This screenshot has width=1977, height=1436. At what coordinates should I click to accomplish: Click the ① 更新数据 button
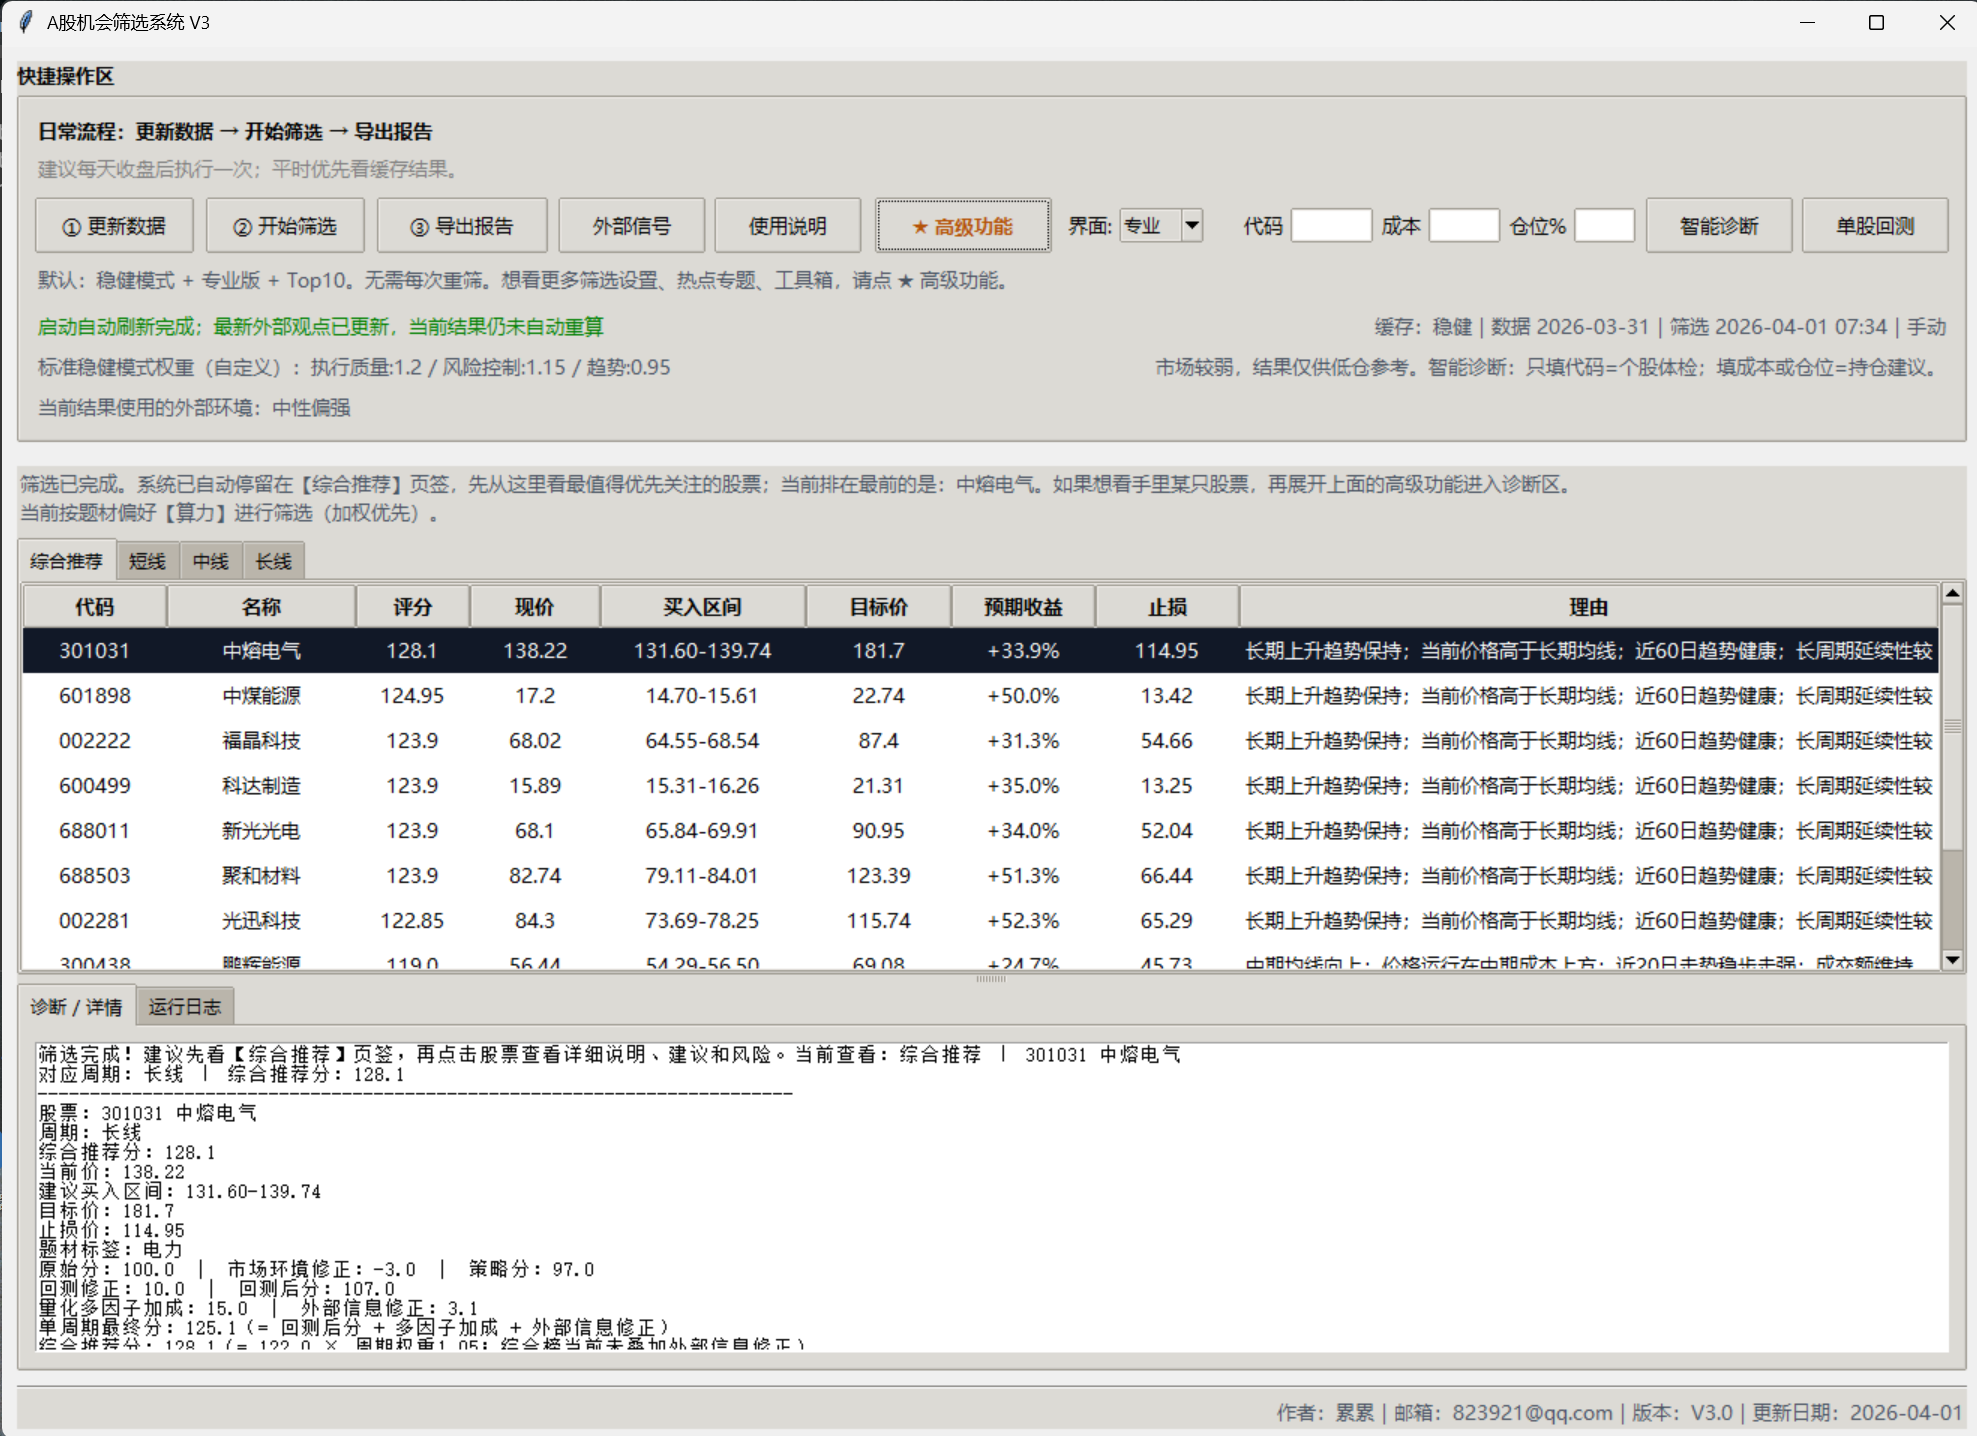pyautogui.click(x=114, y=226)
